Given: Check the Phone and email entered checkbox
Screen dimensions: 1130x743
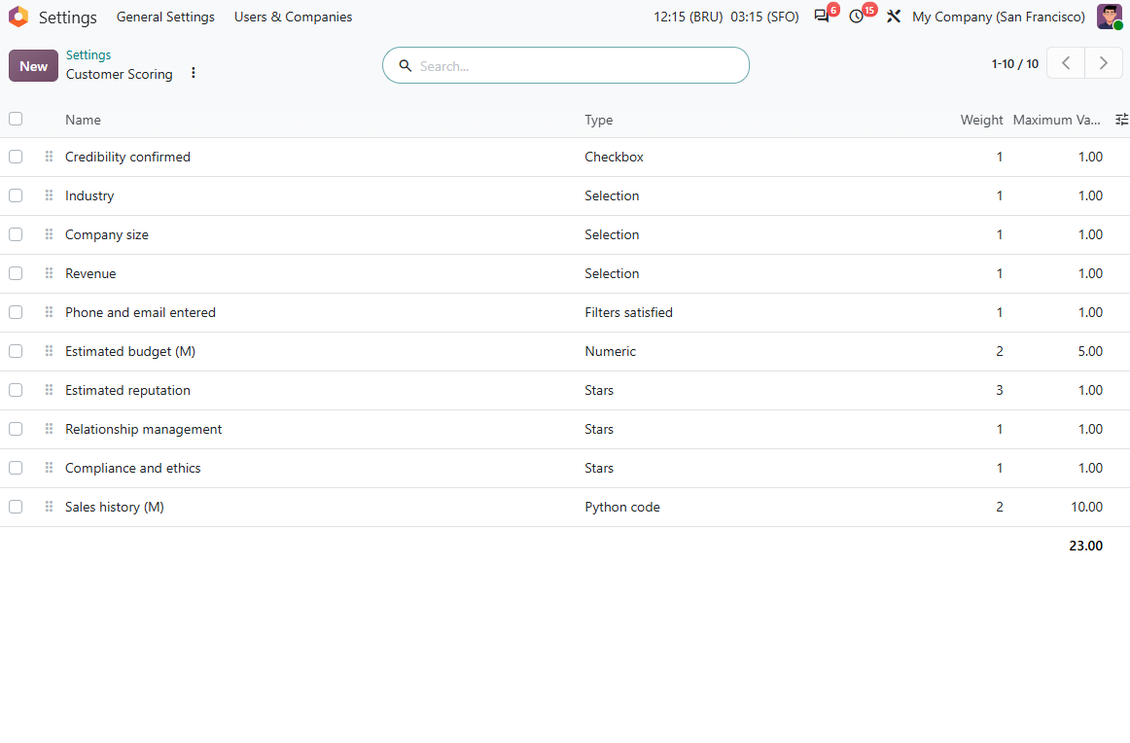Looking at the screenshot, I should coord(16,312).
